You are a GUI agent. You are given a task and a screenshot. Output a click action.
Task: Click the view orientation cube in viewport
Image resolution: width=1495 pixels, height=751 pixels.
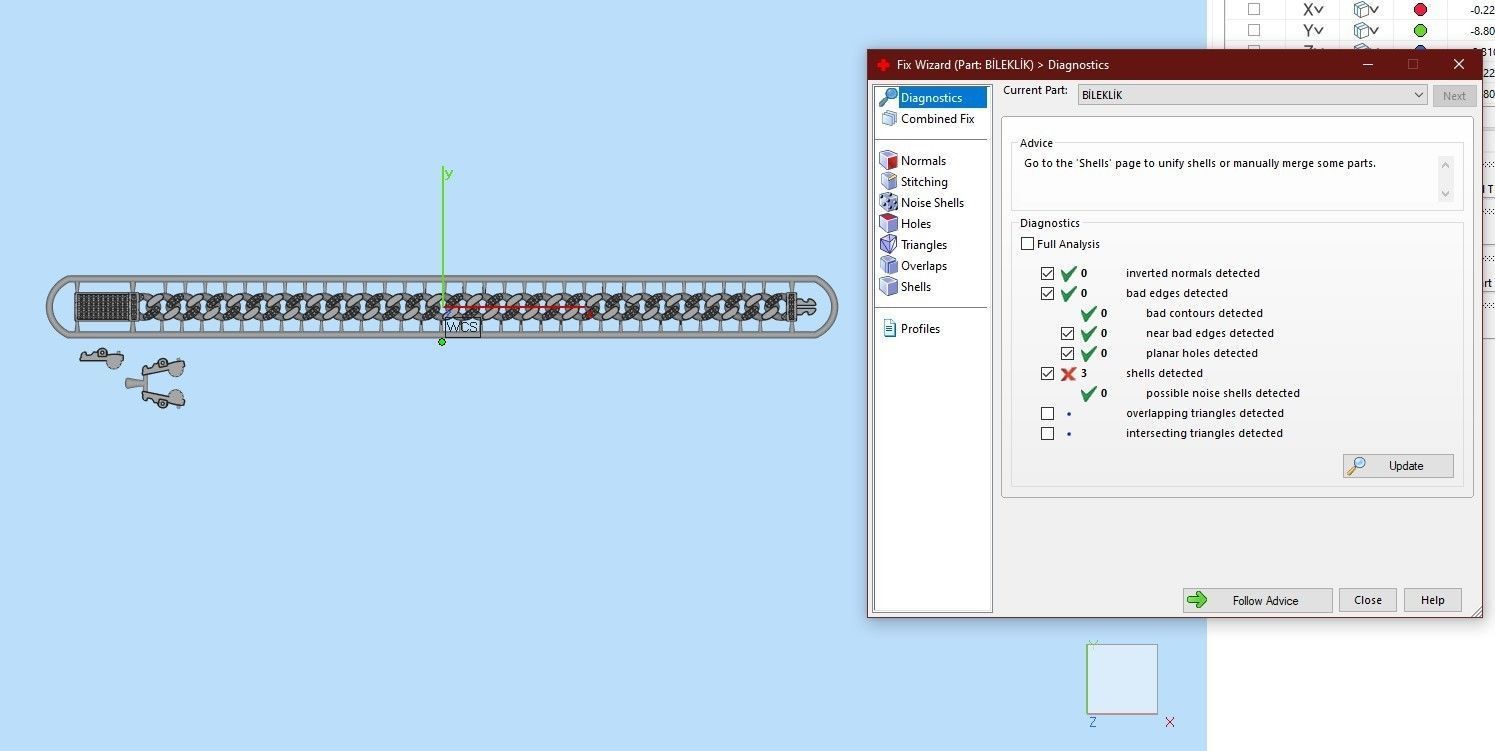coord(1122,678)
